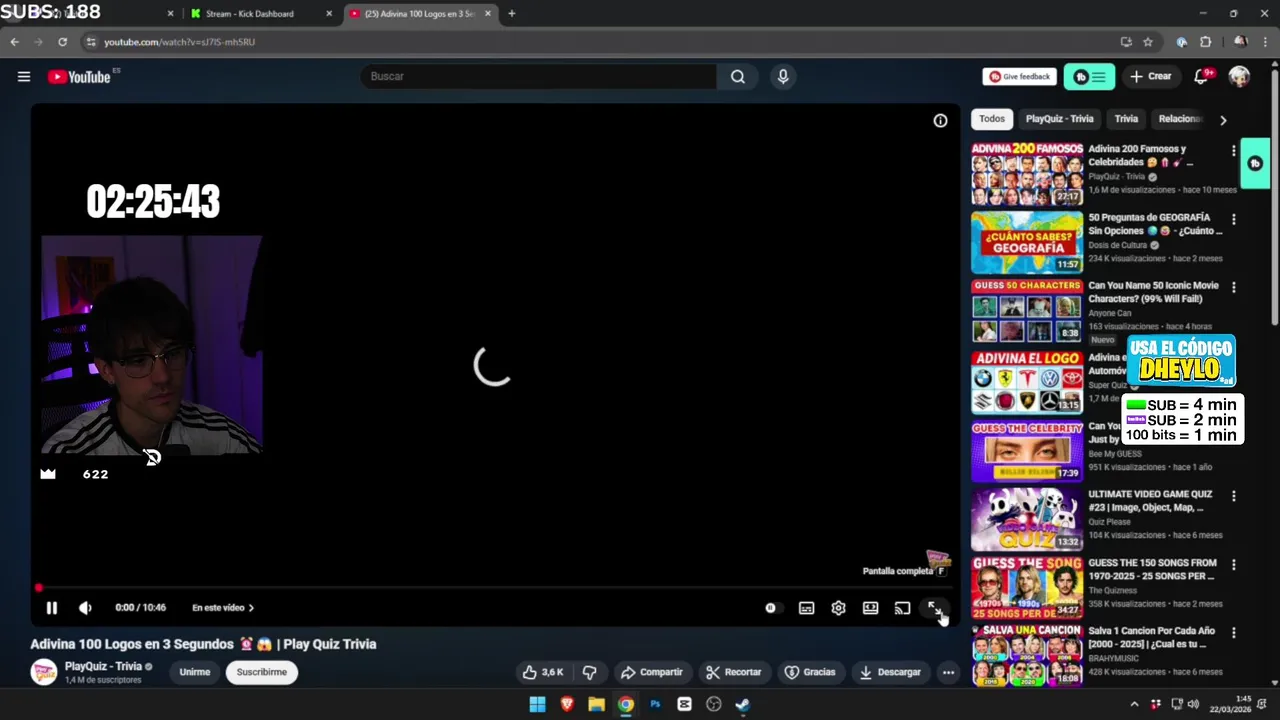Viewport: 1280px width, 720px height.
Task: Open player settings gear
Action: click(x=838, y=607)
